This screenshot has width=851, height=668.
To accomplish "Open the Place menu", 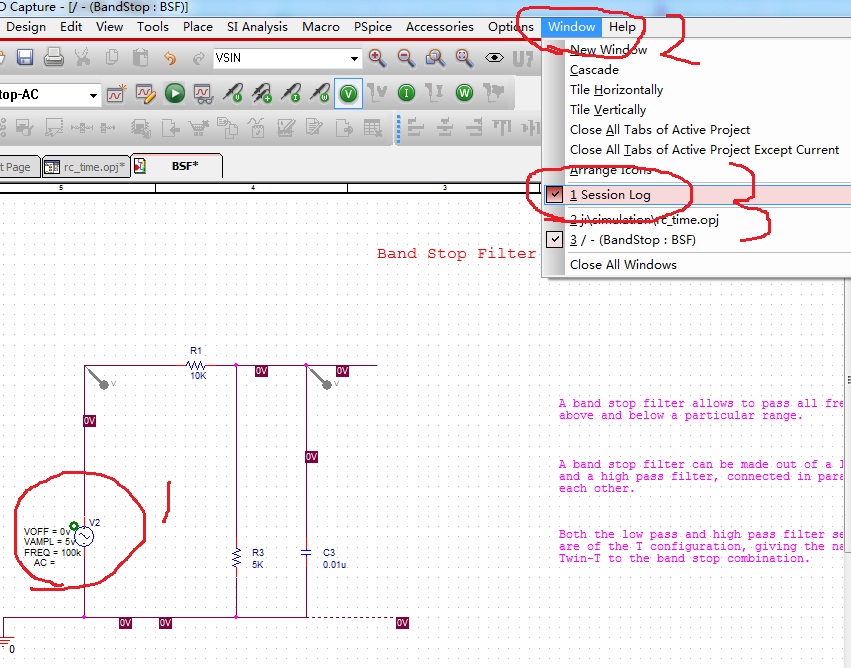I will pyautogui.click(x=198, y=27).
